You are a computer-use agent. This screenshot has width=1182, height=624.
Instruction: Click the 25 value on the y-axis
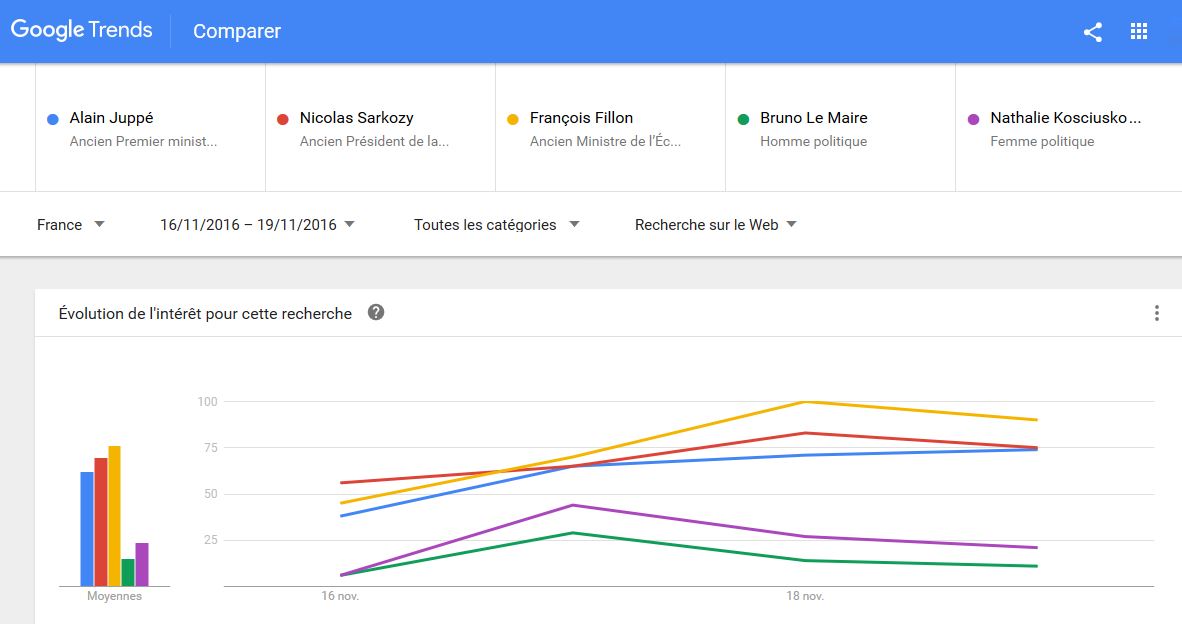coord(210,540)
